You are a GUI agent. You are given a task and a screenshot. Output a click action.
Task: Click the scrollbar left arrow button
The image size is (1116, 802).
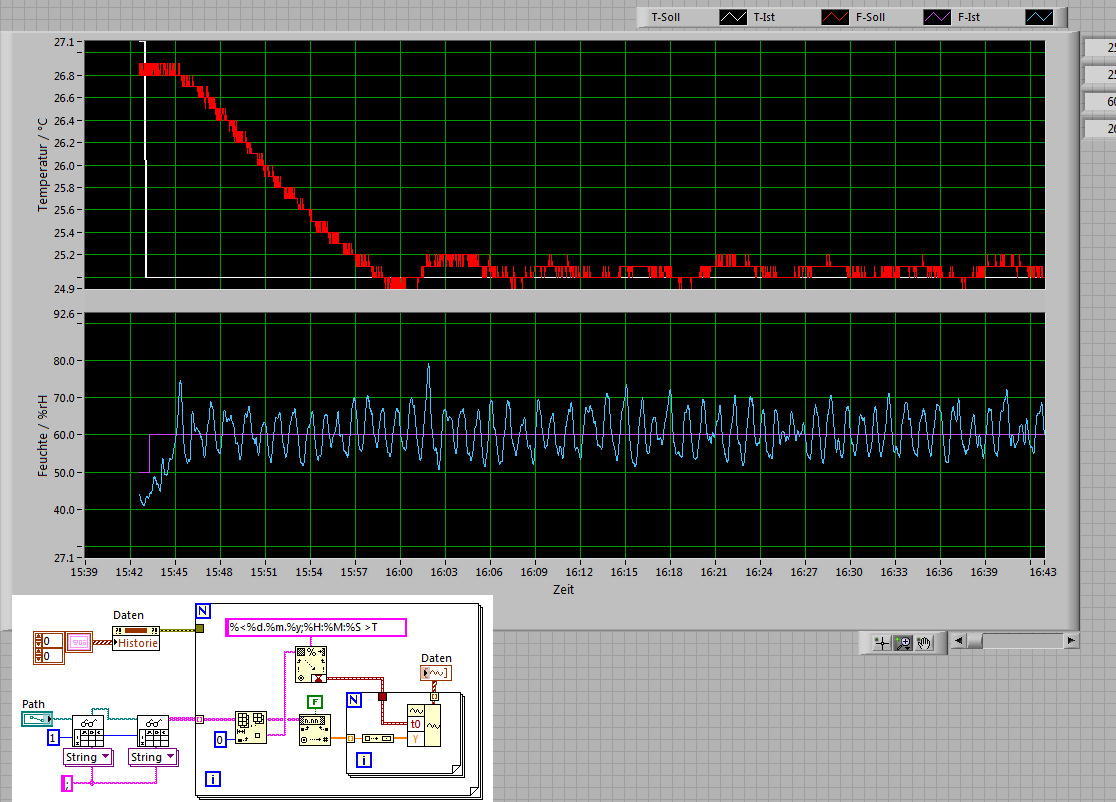point(958,640)
